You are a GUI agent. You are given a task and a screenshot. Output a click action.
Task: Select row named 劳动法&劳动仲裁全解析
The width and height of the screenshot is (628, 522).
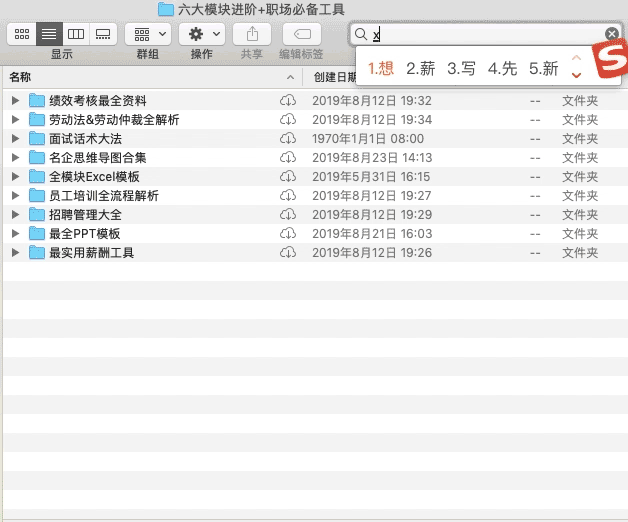coord(316,119)
